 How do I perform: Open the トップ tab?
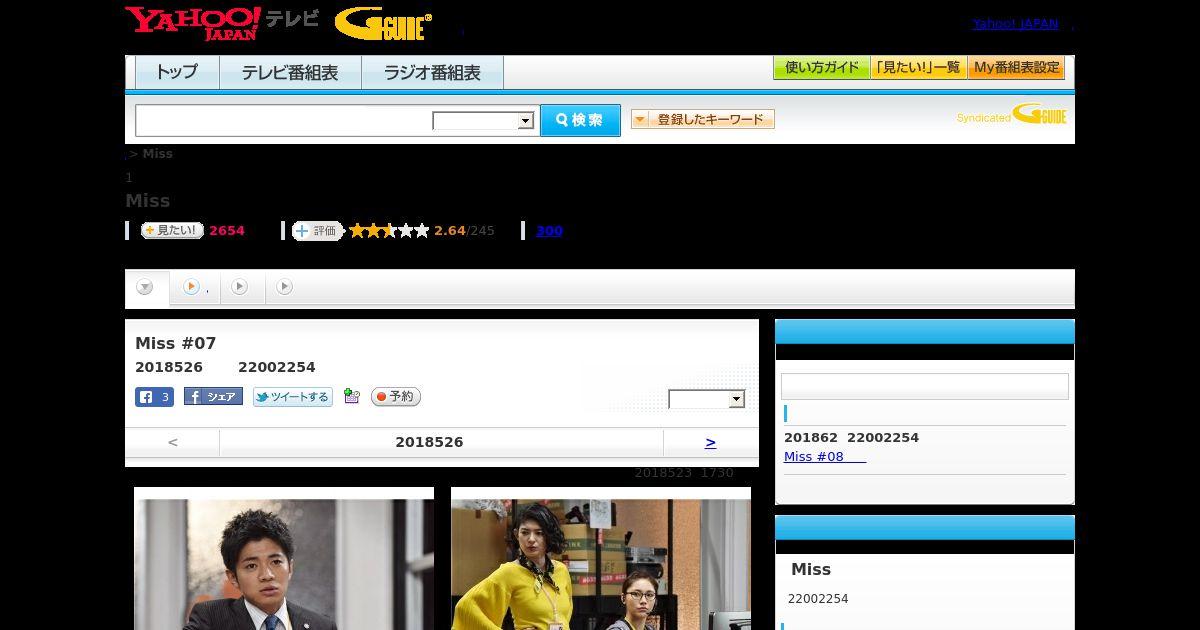pos(177,73)
